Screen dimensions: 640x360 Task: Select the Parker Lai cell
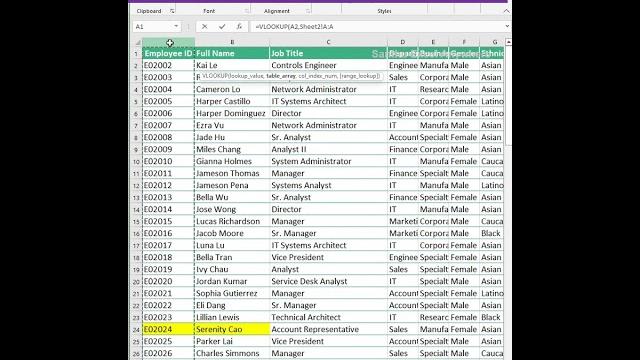tap(232, 341)
